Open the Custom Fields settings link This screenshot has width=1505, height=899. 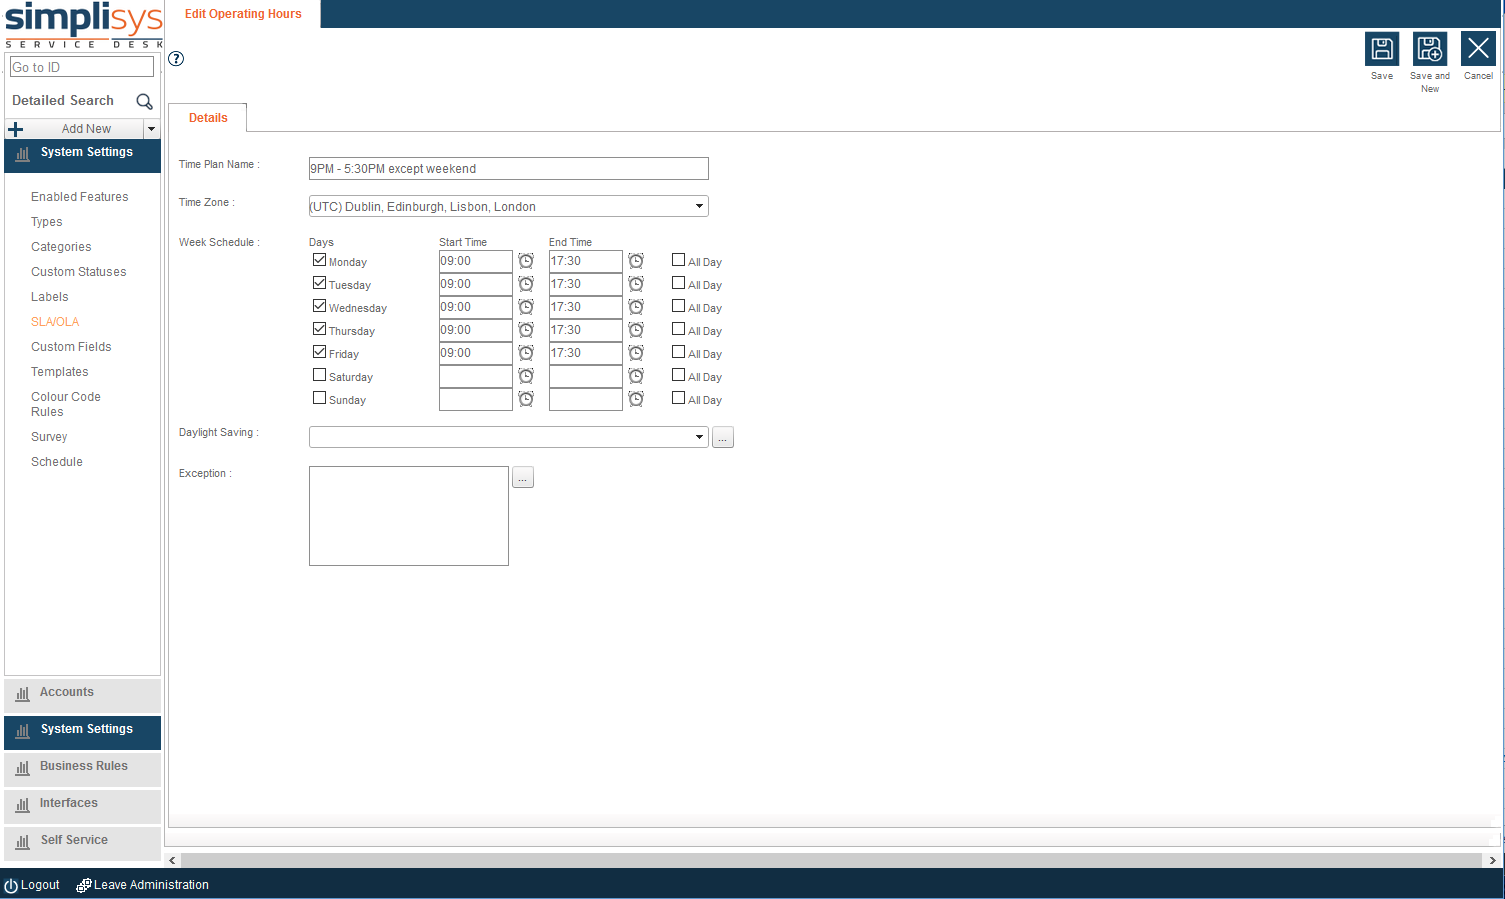[71, 347]
